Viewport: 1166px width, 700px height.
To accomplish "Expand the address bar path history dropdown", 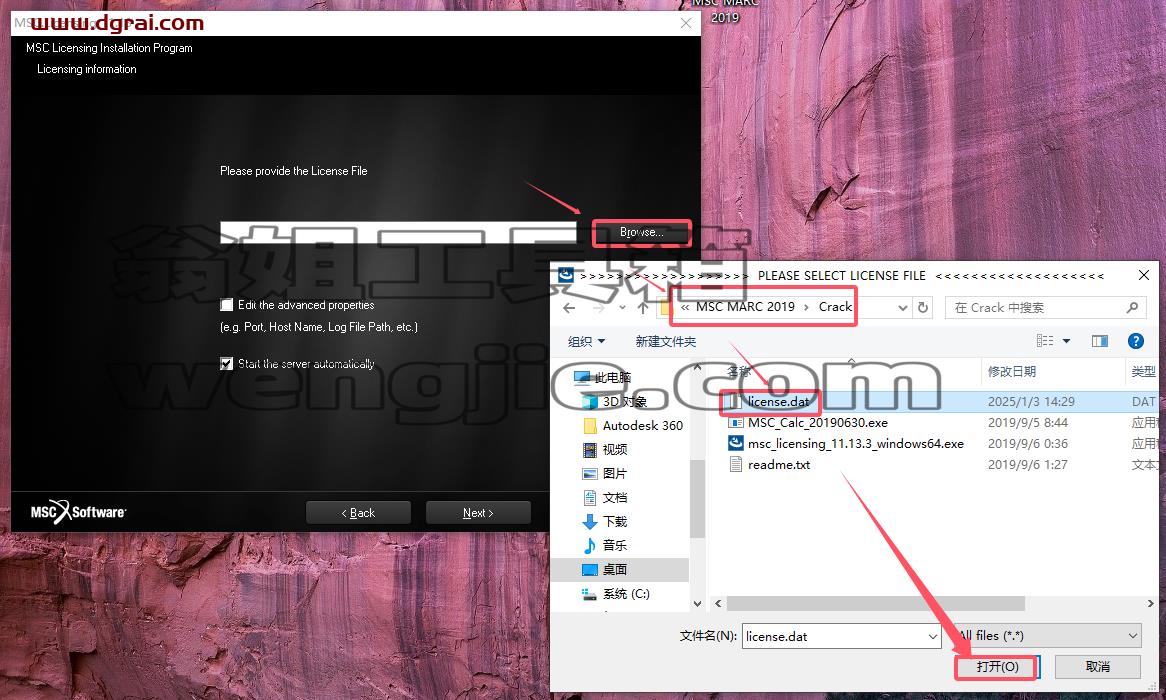I will pos(902,307).
